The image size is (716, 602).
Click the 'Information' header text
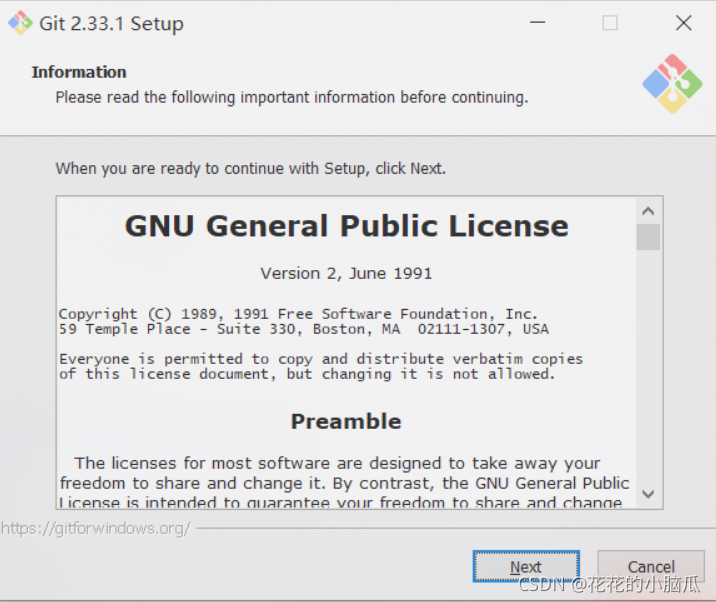pyautogui.click(x=79, y=72)
